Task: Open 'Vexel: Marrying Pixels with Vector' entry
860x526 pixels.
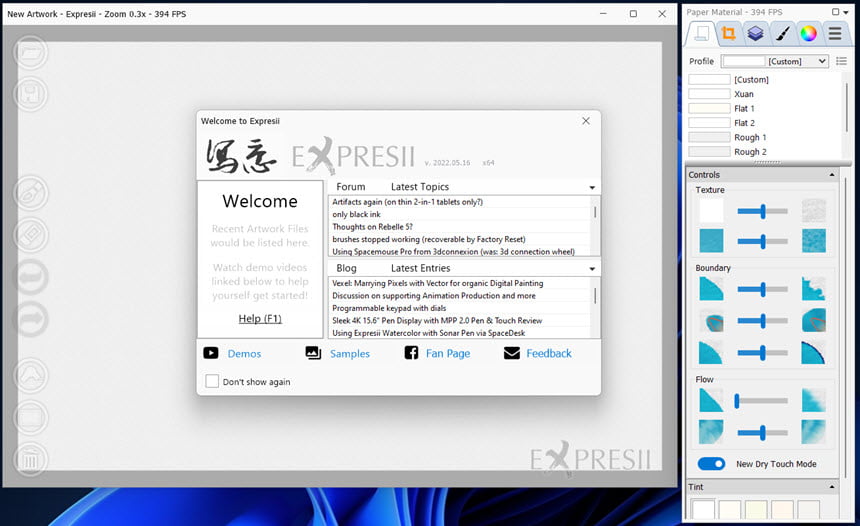Action: [437, 283]
